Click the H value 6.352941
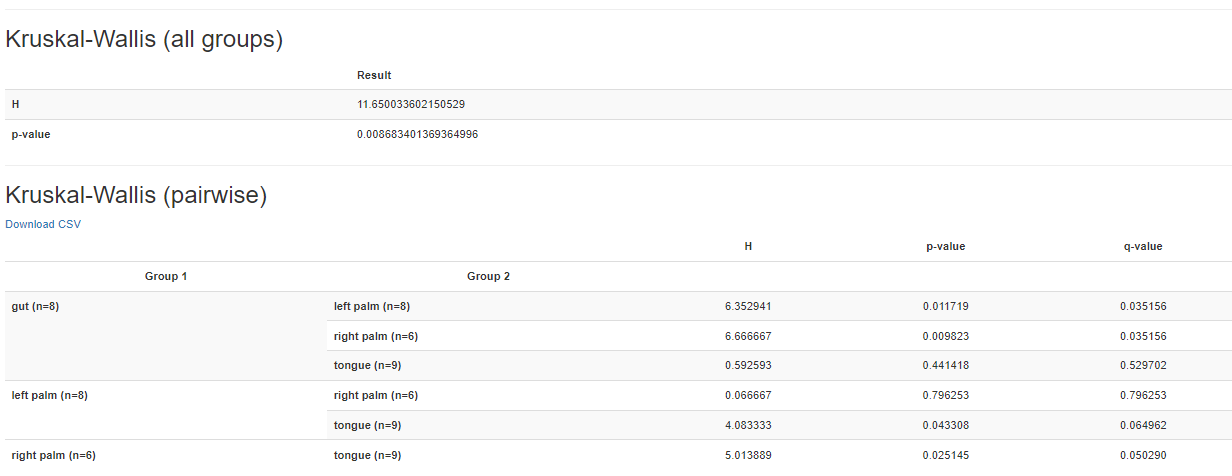The width and height of the screenshot is (1232, 476). [x=747, y=306]
